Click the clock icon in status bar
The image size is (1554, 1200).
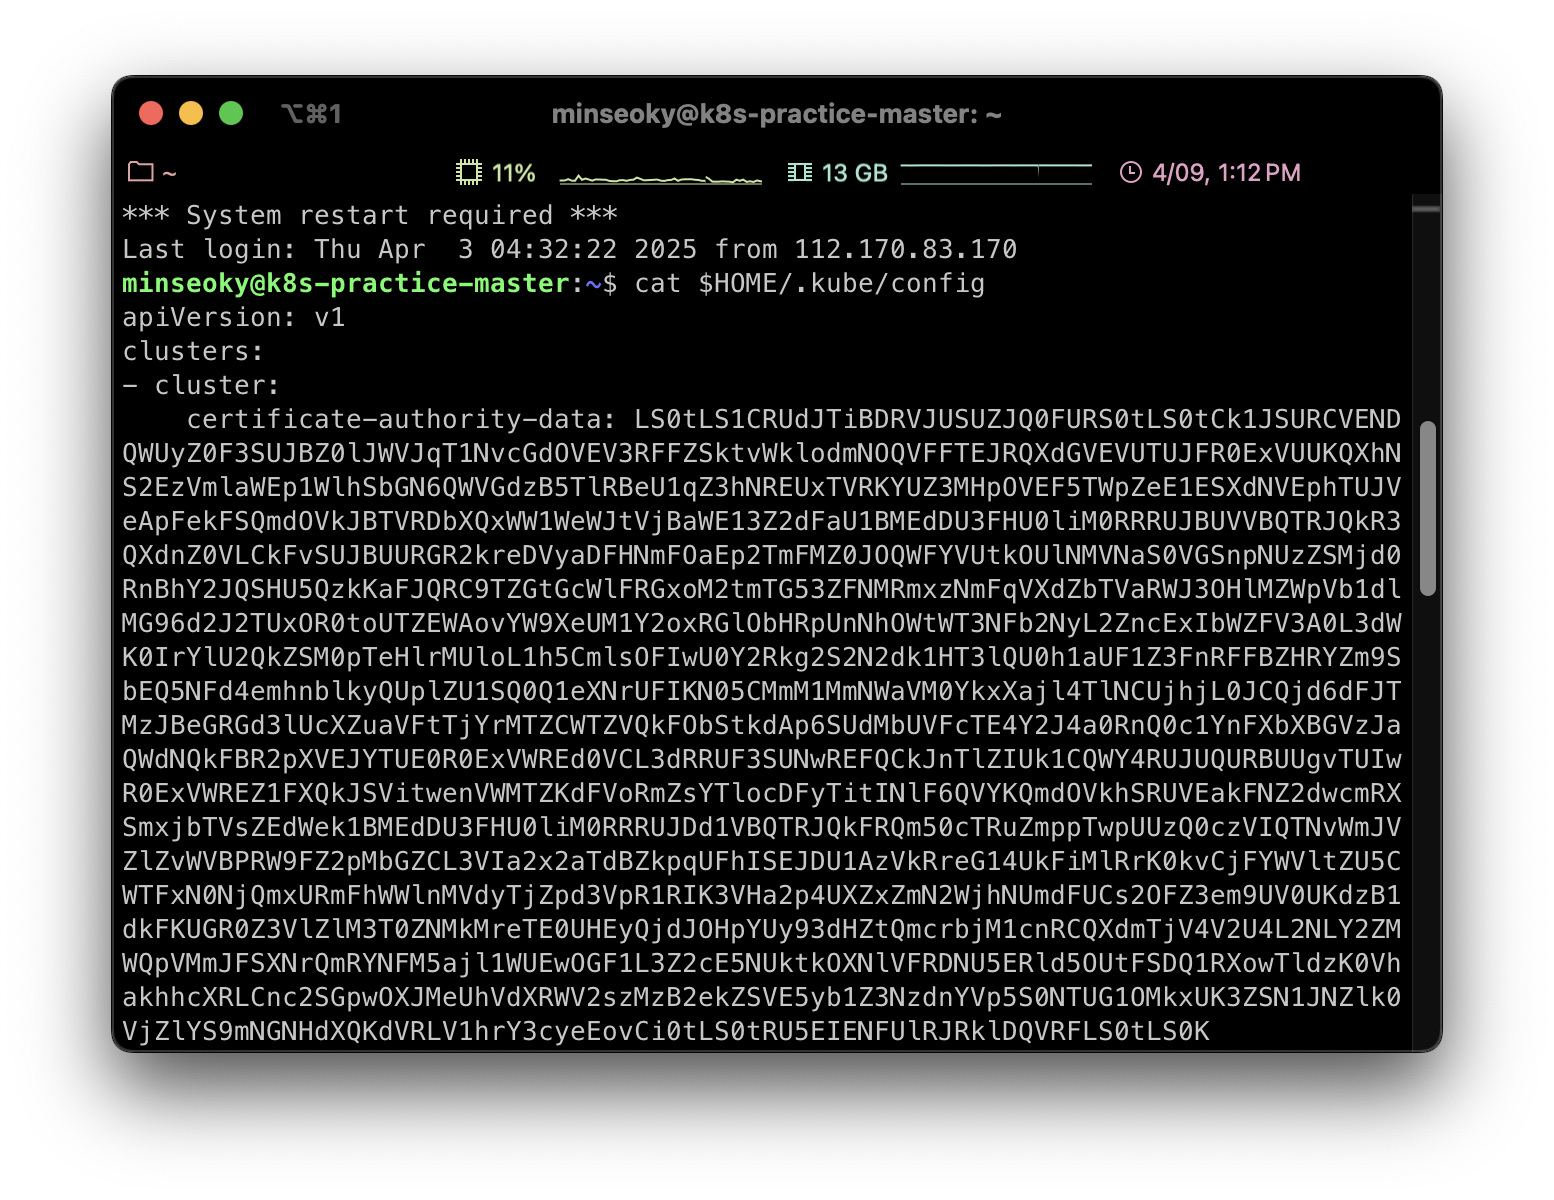click(1131, 172)
